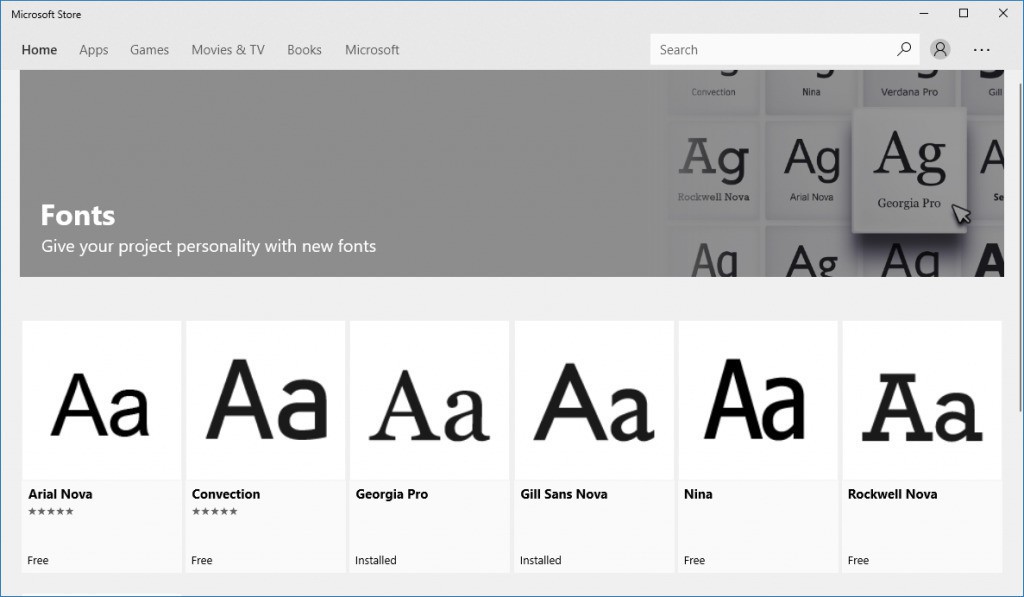
Task: Click the Arial Nova Ag tile in banner
Action: coord(811,167)
